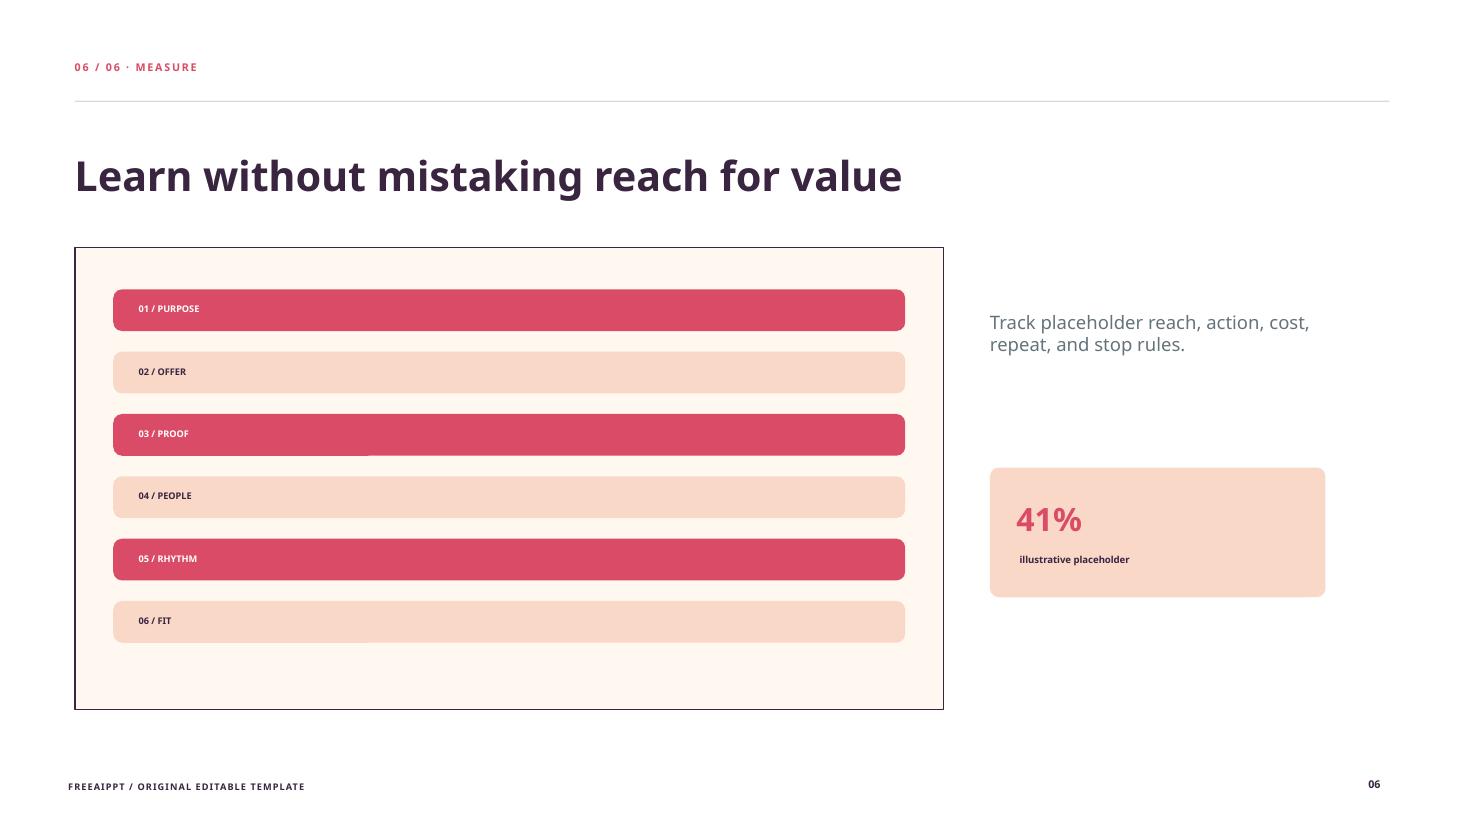Viewport: 1467px width, 825px height.
Task: Select the 41% statistic text
Action: pyautogui.click(x=1048, y=520)
